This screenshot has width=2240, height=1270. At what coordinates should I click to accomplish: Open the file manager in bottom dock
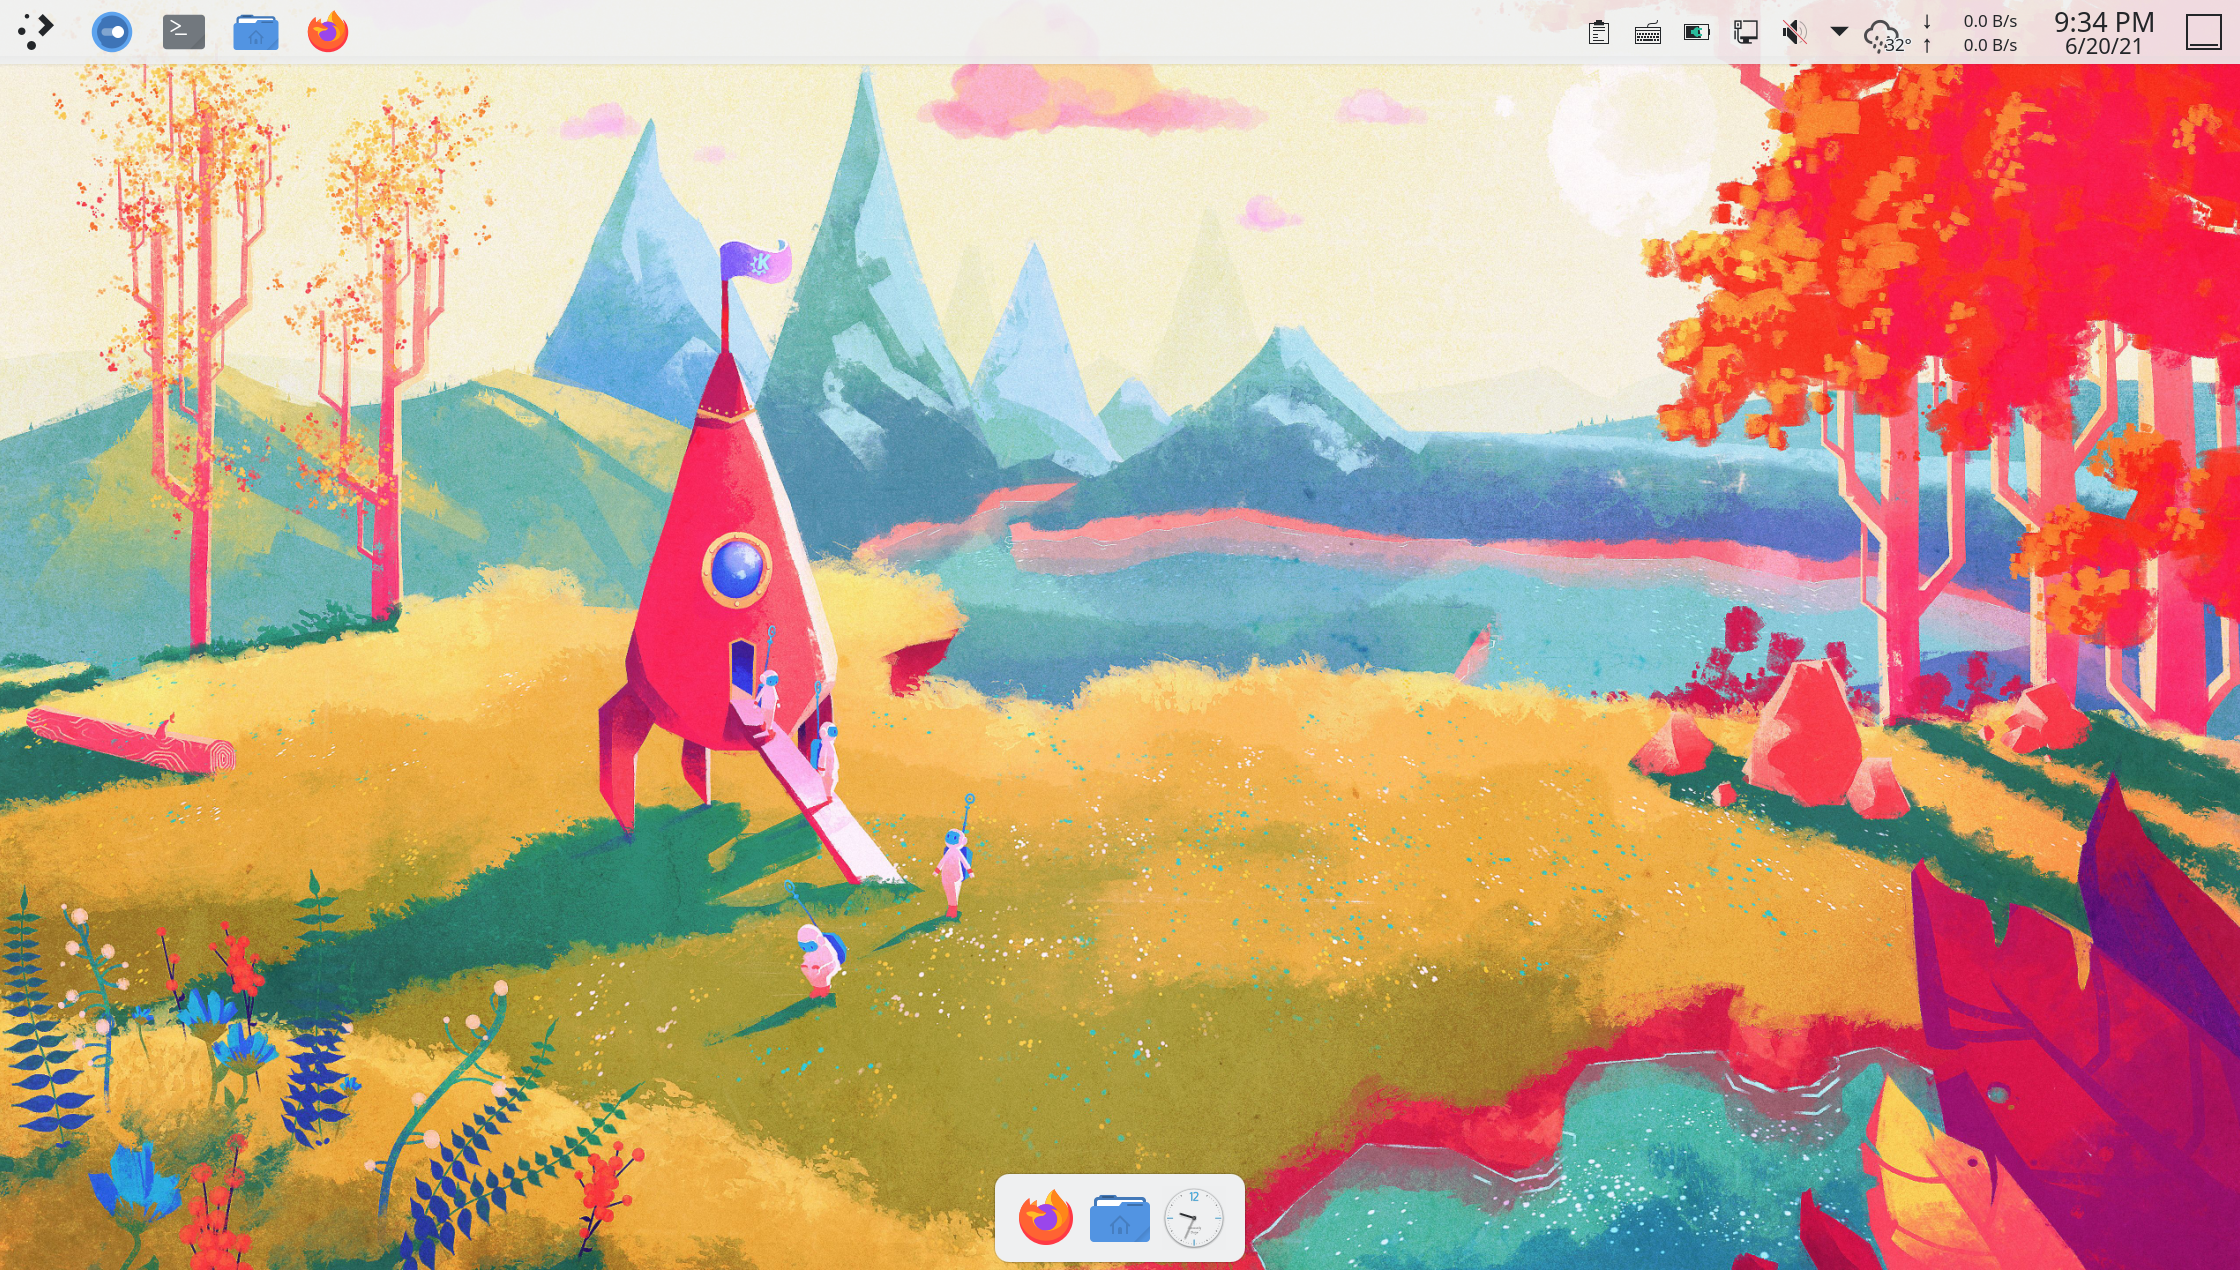pyautogui.click(x=1120, y=1218)
